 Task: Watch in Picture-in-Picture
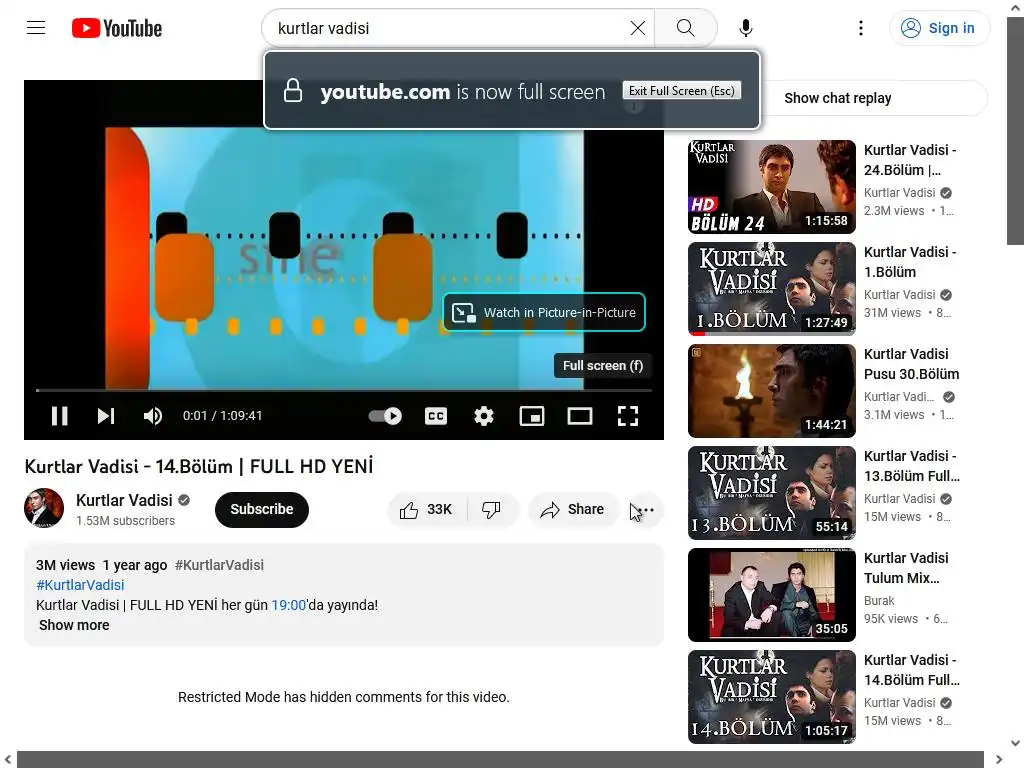[x=544, y=312]
